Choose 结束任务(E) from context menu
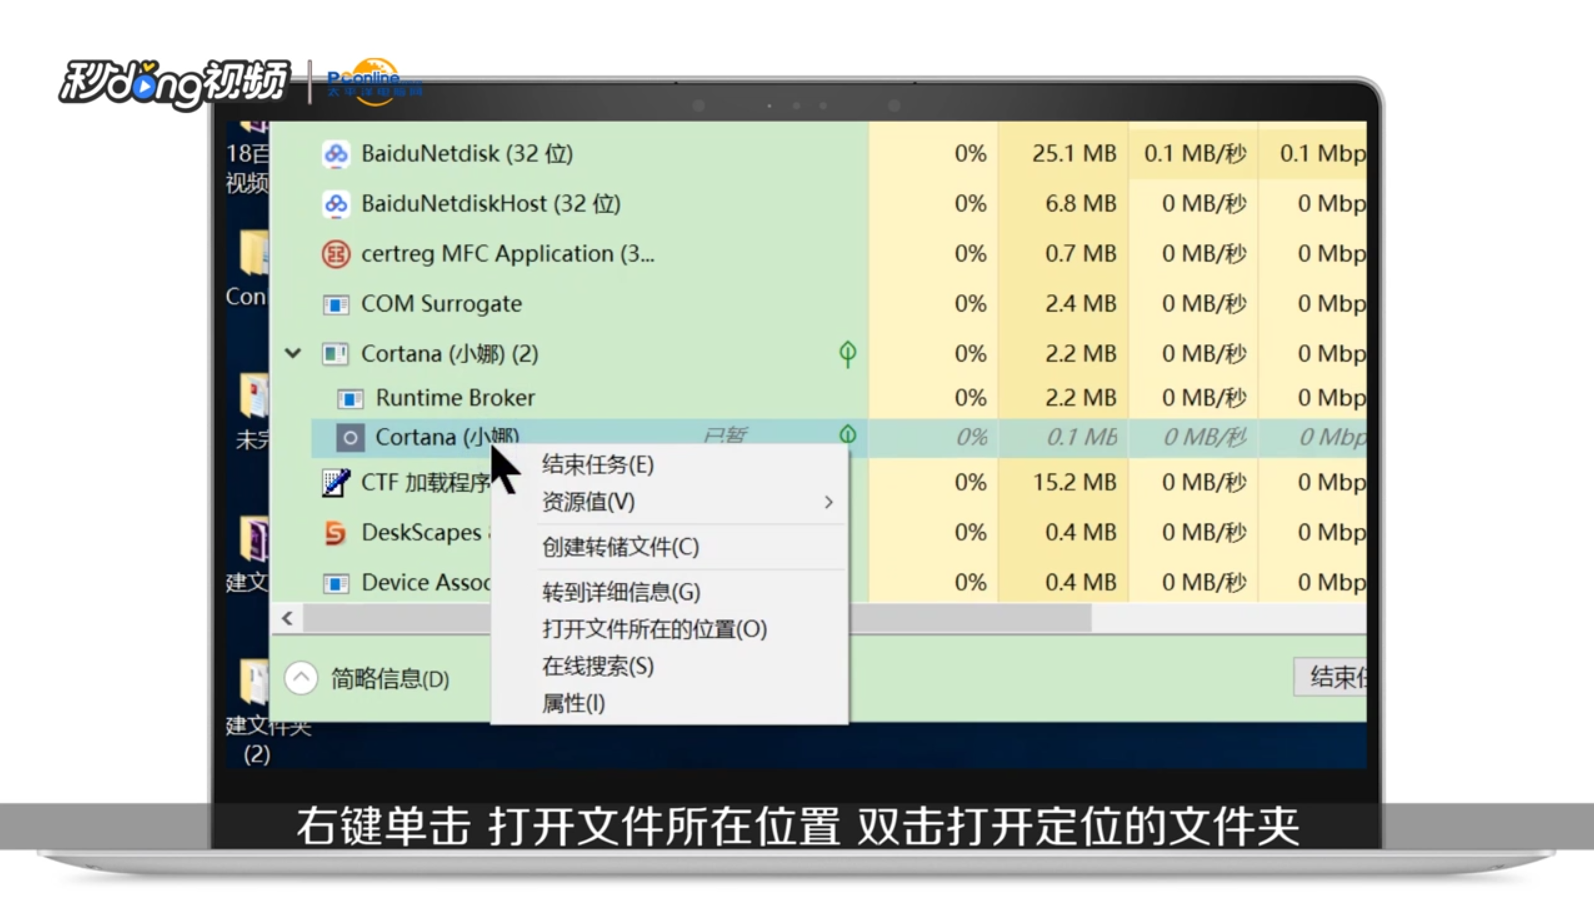 pyautogui.click(x=598, y=465)
